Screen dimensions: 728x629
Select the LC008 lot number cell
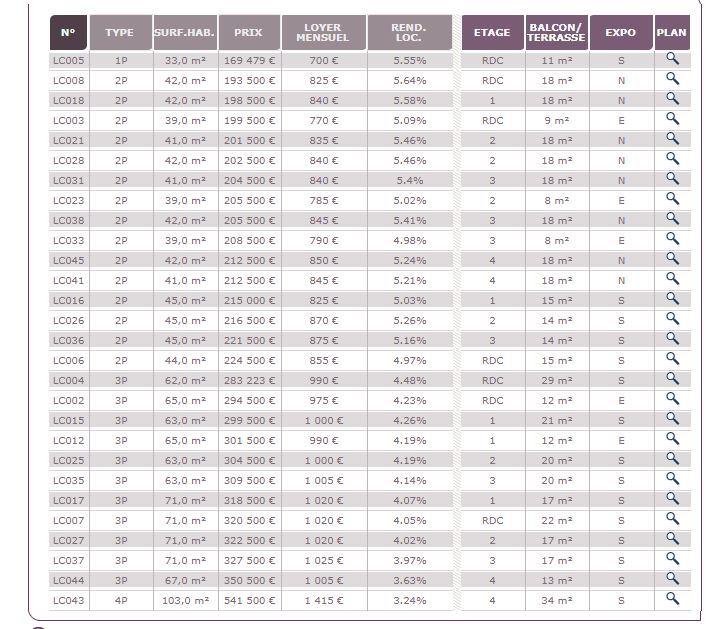[69, 80]
